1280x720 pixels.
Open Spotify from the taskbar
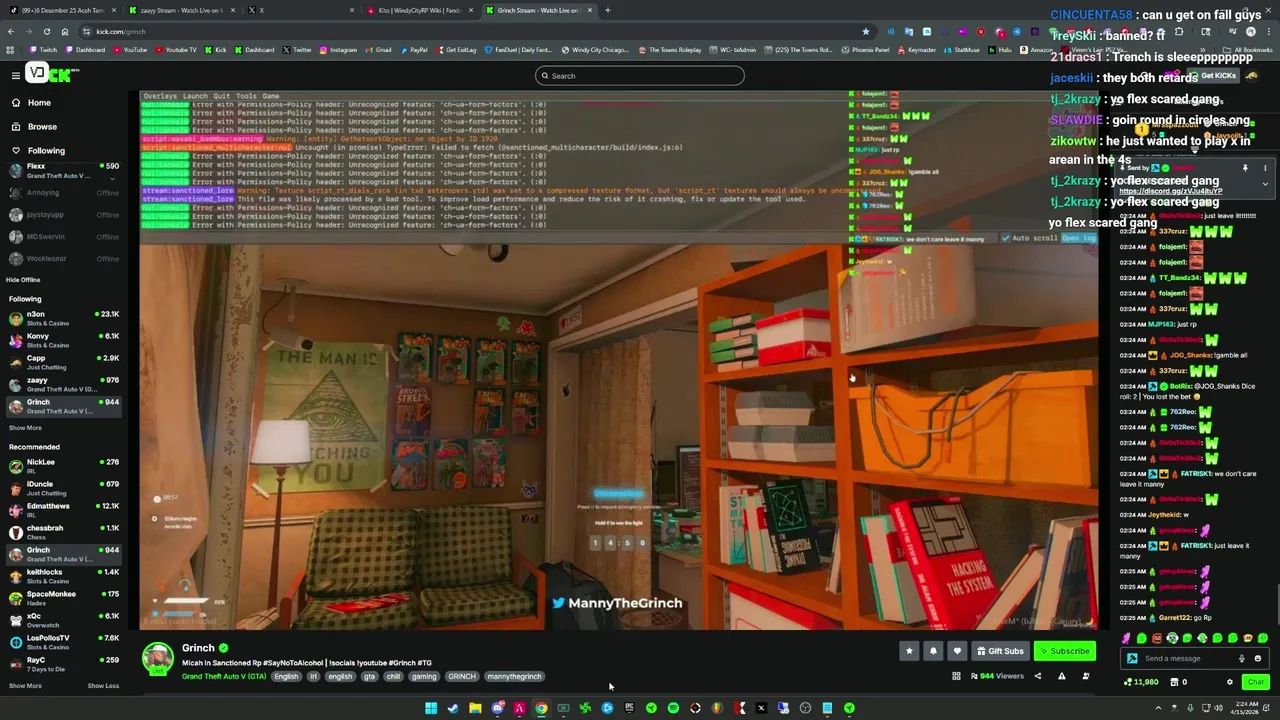coord(673,708)
